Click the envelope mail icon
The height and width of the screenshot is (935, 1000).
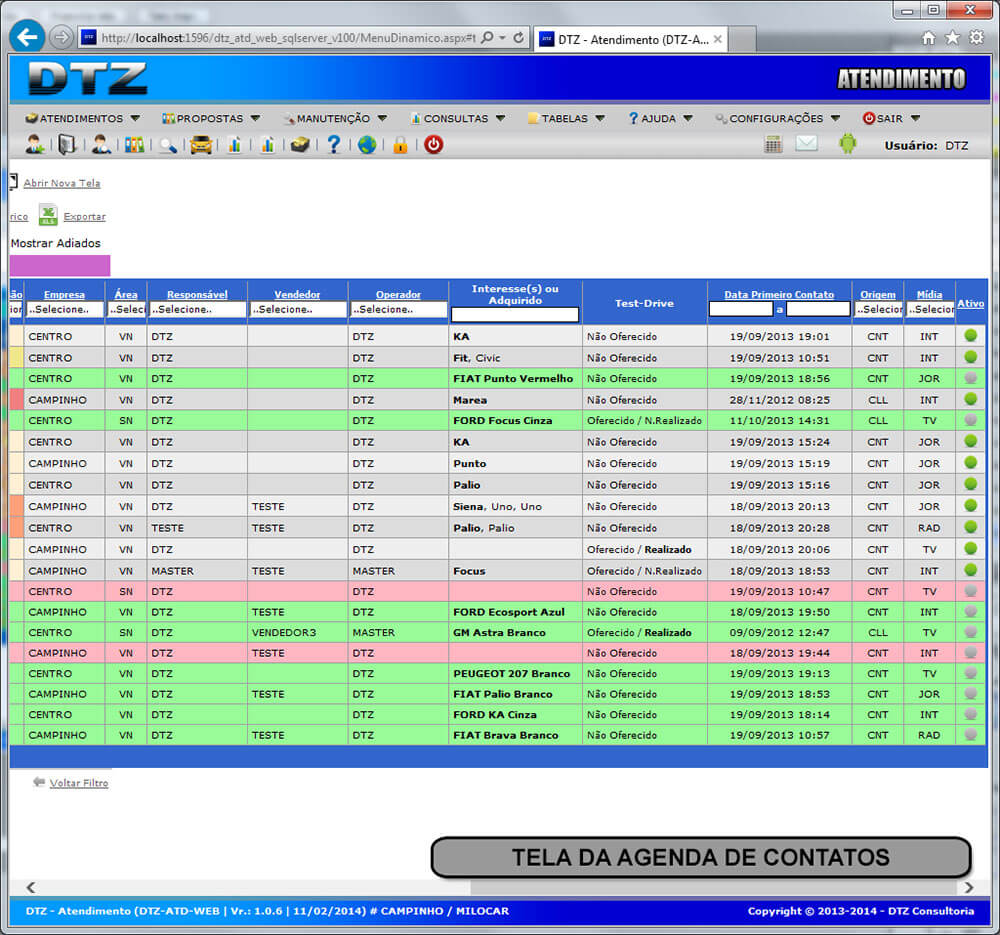point(806,144)
